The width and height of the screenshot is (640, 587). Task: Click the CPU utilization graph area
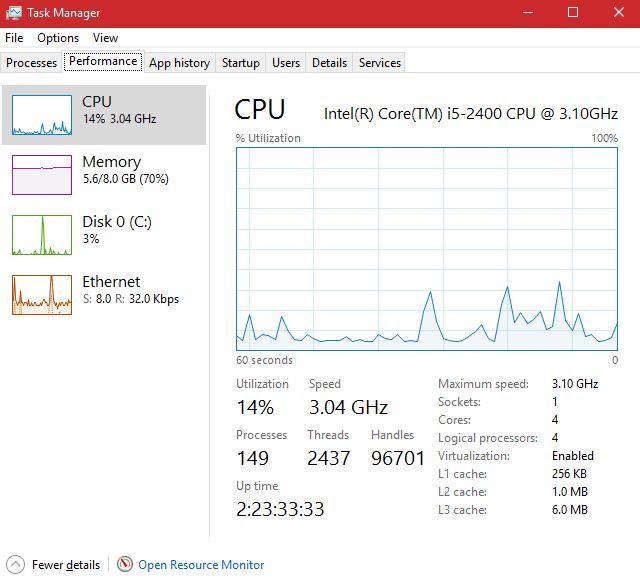click(x=427, y=248)
